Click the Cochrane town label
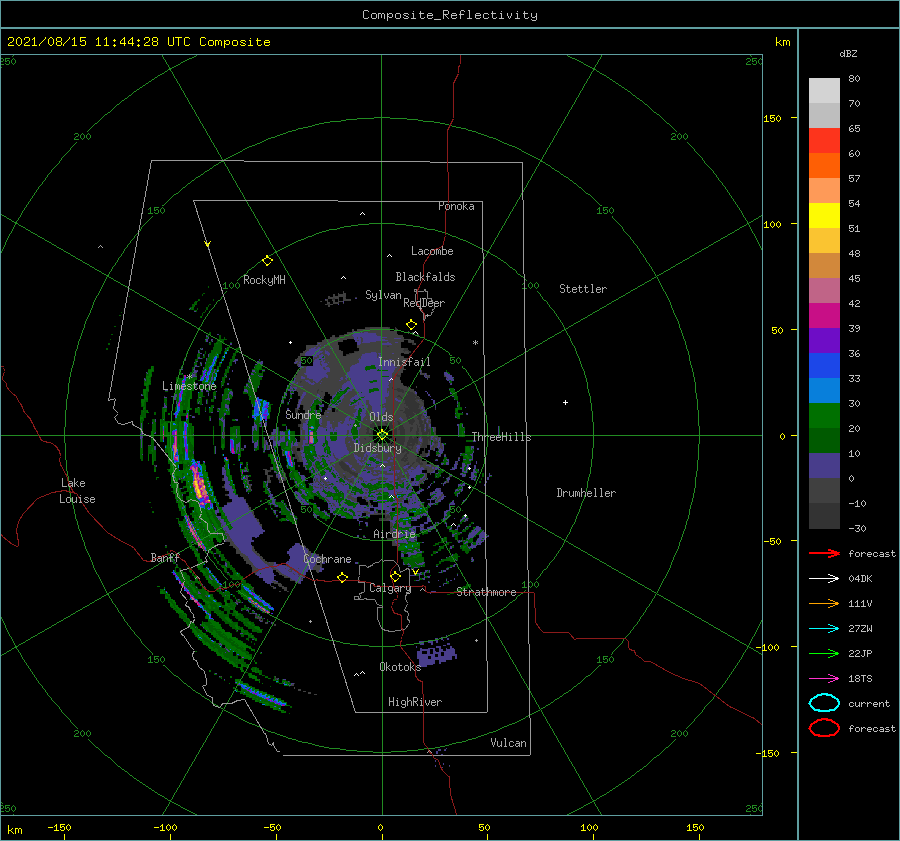 [327, 559]
